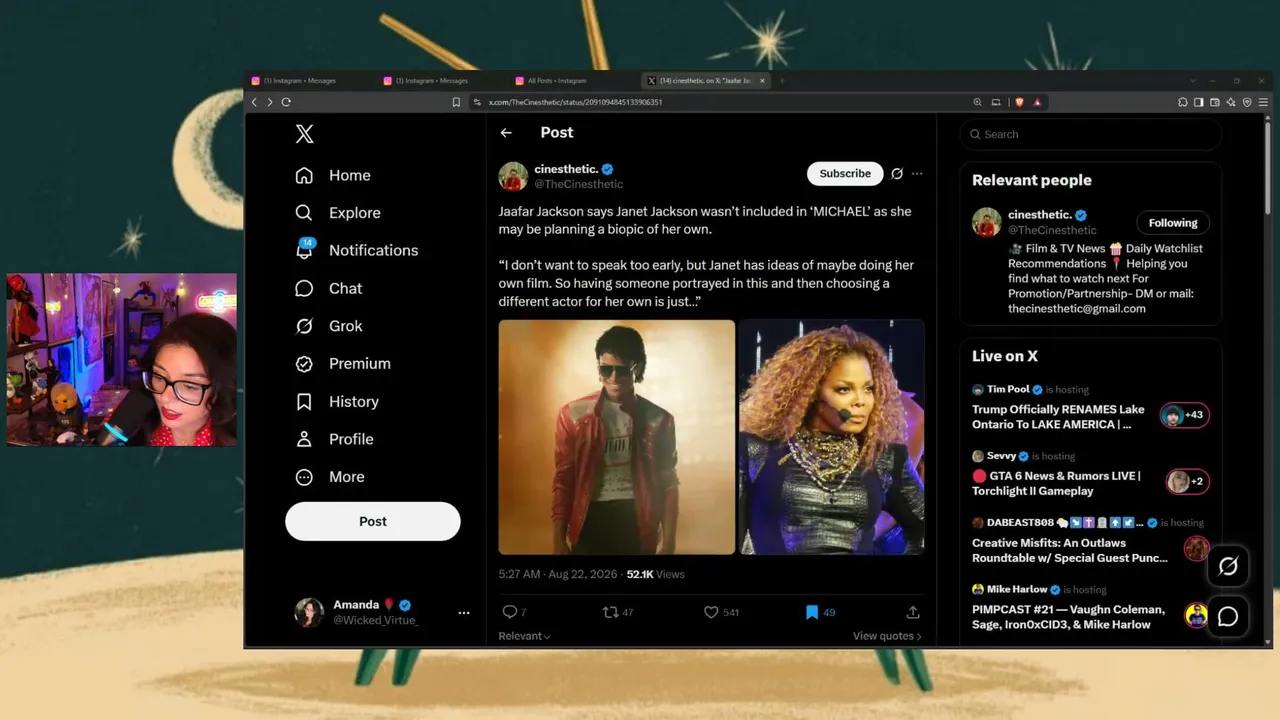Click the back arrow next to Post
The width and height of the screenshot is (1280, 720).
pyautogui.click(x=506, y=133)
